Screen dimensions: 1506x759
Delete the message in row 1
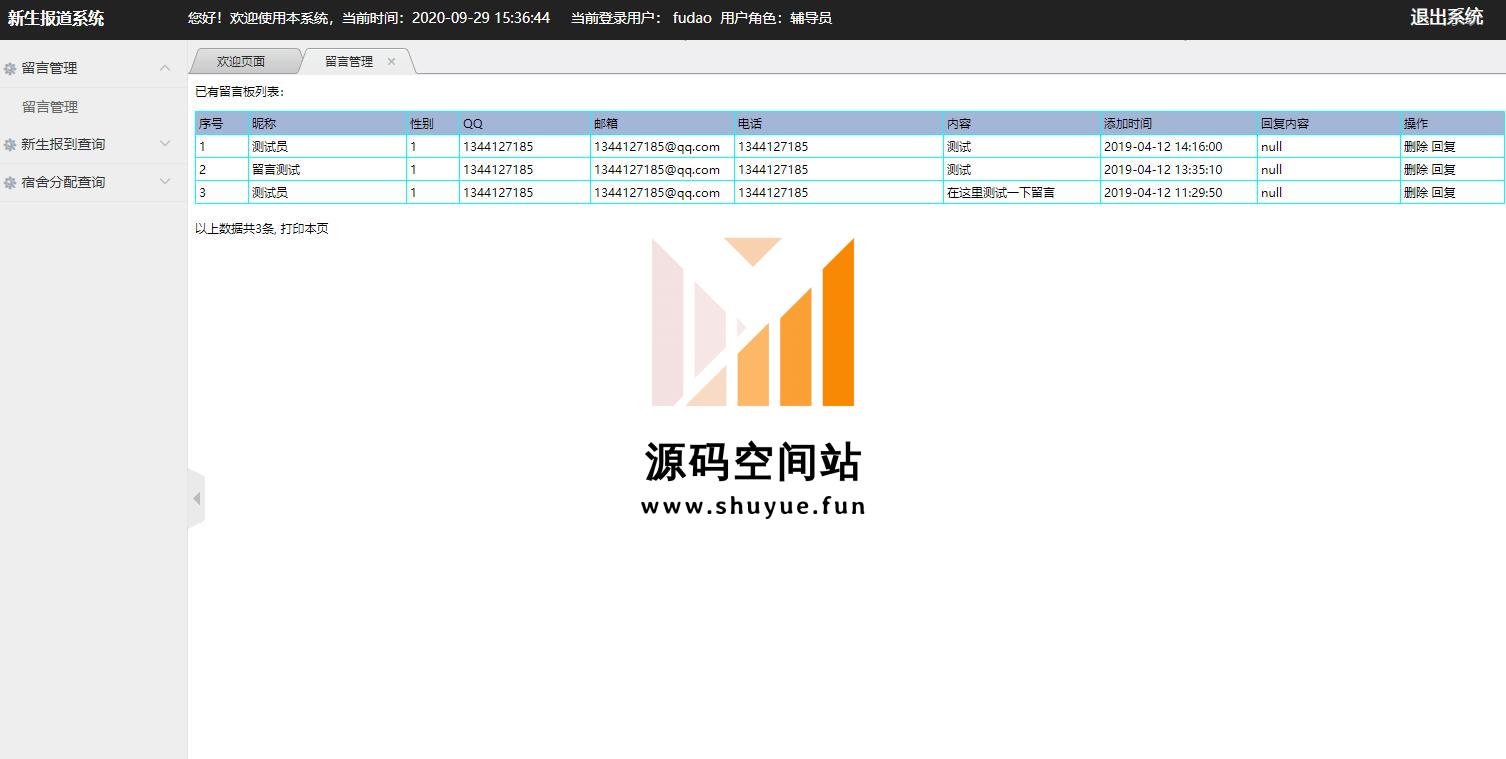[1416, 146]
